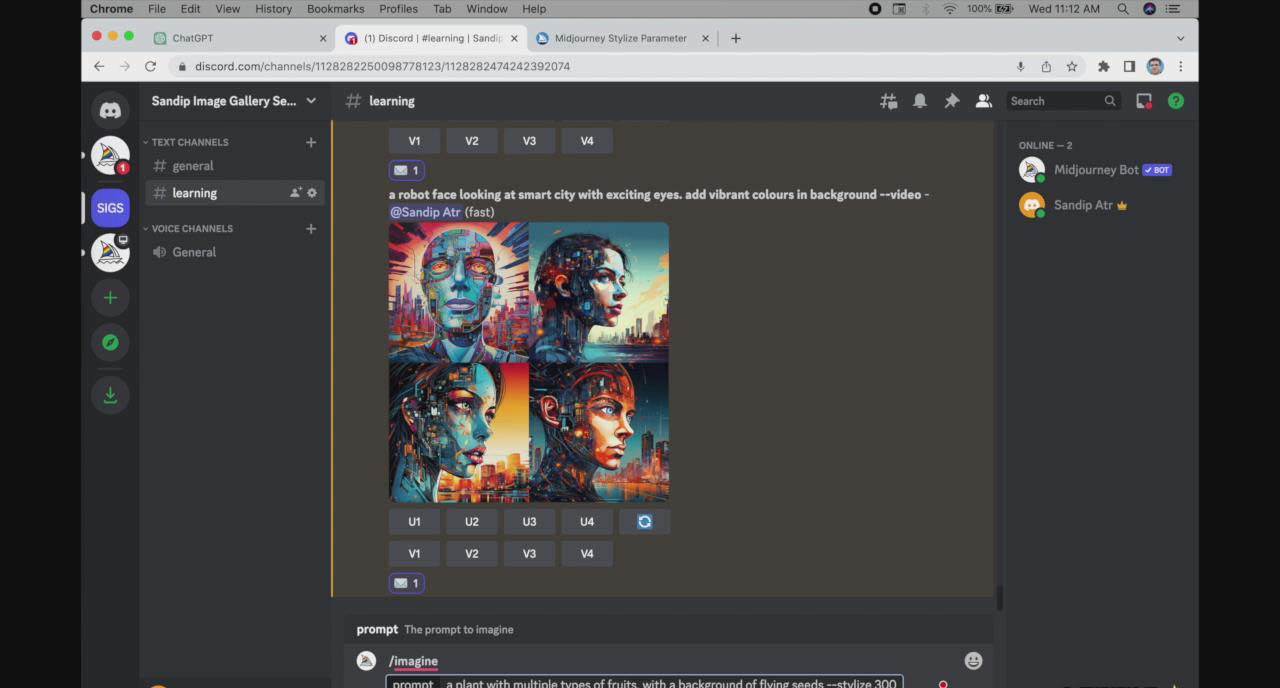Toggle the member list visibility in the header
Image resolution: width=1280 pixels, height=688 pixels.
click(983, 100)
